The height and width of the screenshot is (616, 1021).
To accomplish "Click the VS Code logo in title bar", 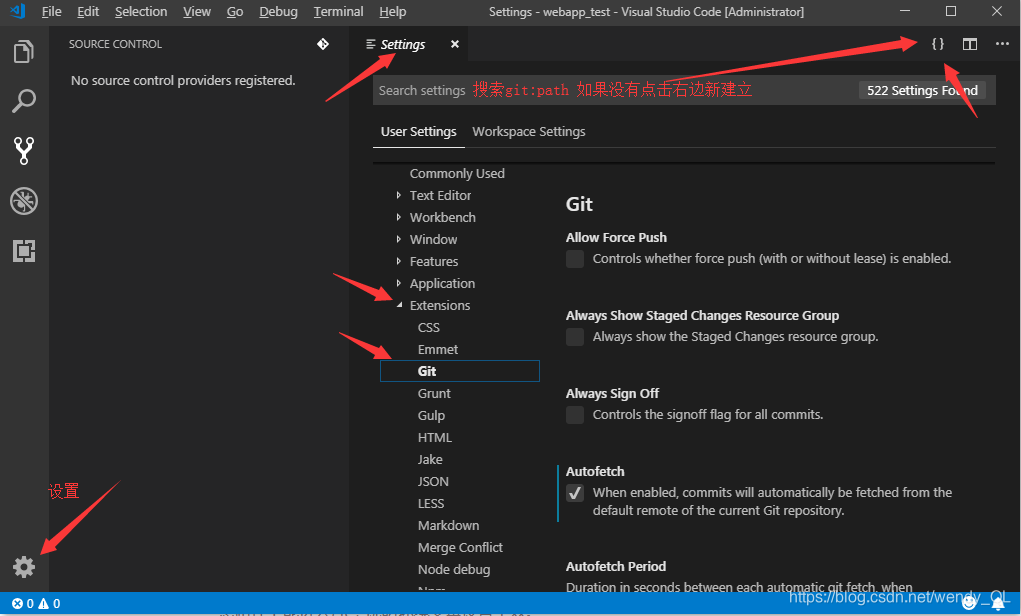I will [x=18, y=11].
